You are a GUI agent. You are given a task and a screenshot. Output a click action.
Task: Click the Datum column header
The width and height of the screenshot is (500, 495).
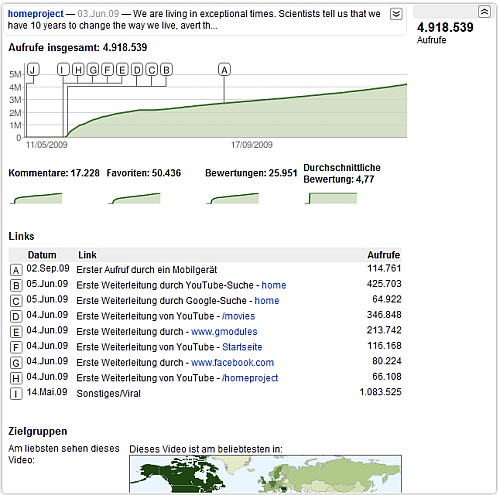pos(42,255)
